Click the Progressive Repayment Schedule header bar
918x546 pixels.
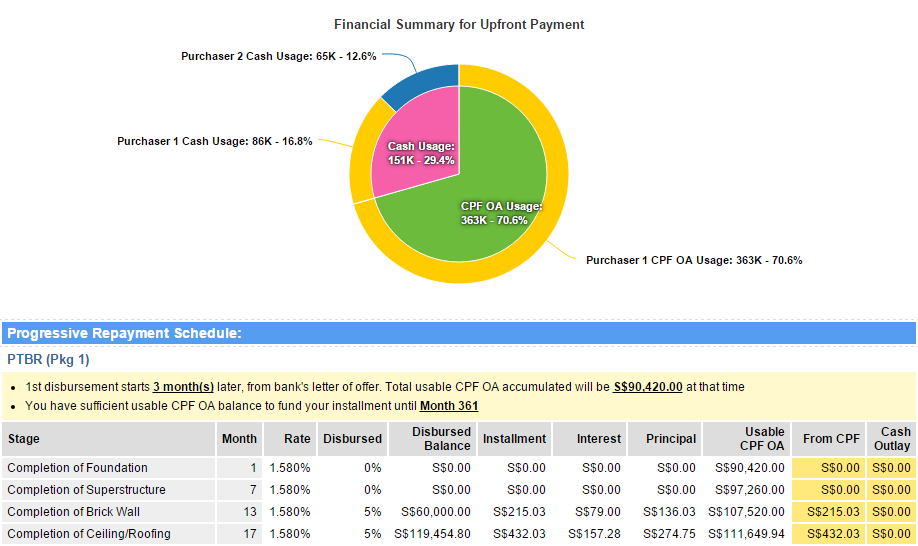[459, 333]
